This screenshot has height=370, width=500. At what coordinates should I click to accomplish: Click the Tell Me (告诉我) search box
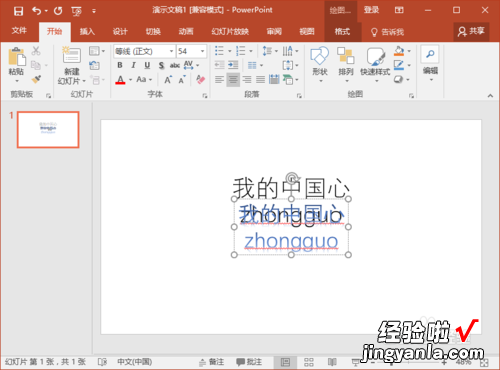pyautogui.click(x=387, y=32)
